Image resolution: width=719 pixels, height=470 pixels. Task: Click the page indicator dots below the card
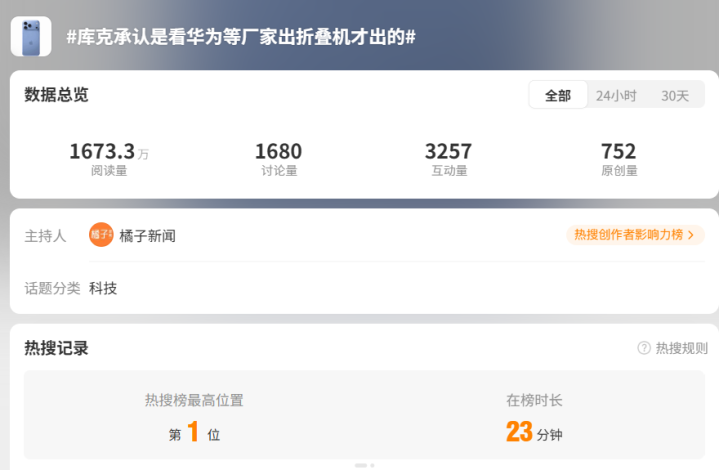click(365, 465)
